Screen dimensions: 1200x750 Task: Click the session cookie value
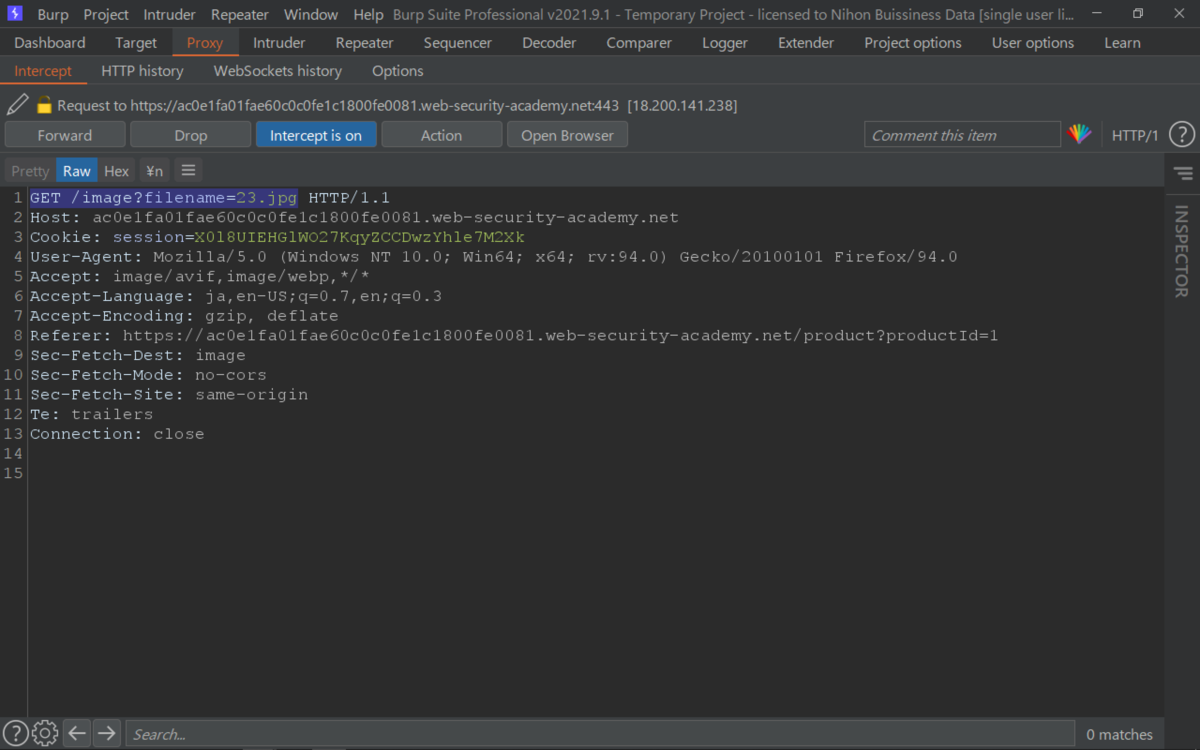(359, 237)
